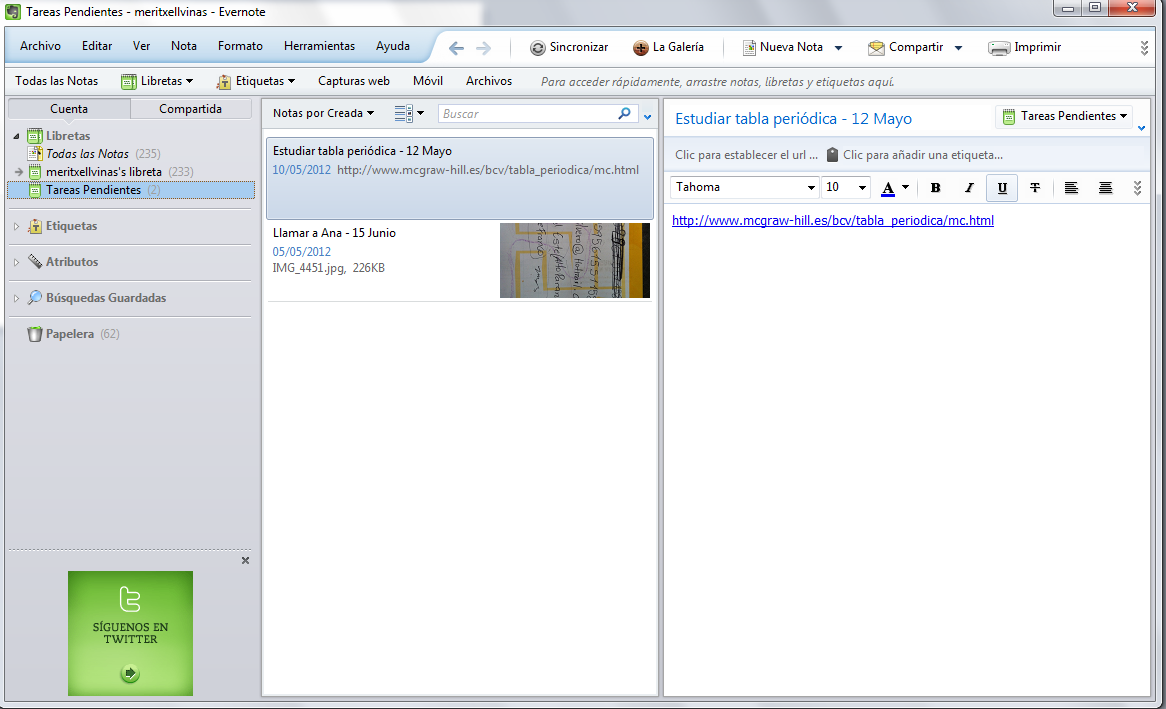Click the search magnifier icon
The height and width of the screenshot is (709, 1166).
tap(625, 113)
